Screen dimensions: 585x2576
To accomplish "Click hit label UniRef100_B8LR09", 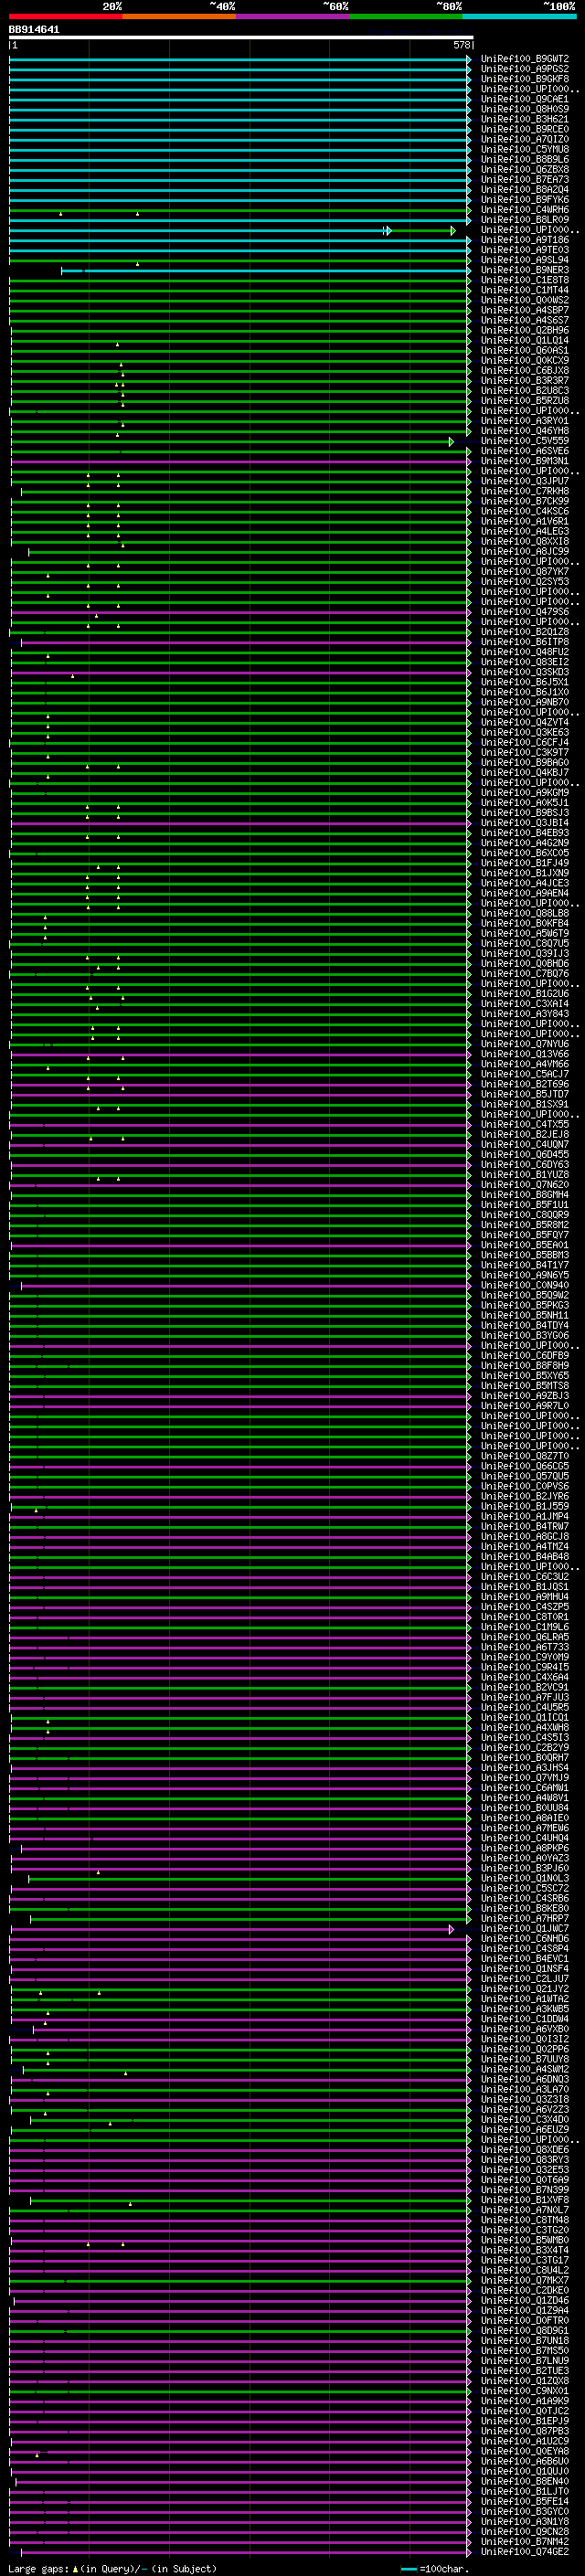I will (524, 220).
